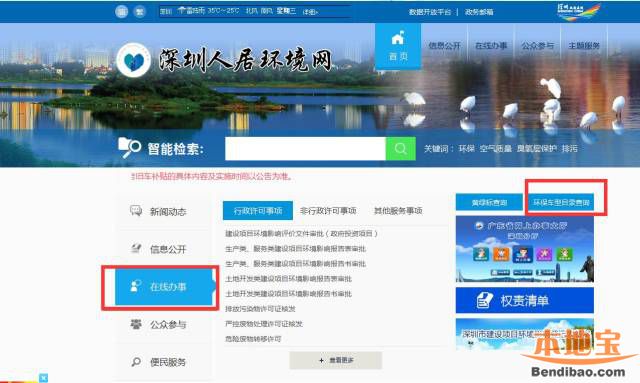Open 排放污染物许可证核发 item
This screenshot has width=640, height=383.
point(260,309)
